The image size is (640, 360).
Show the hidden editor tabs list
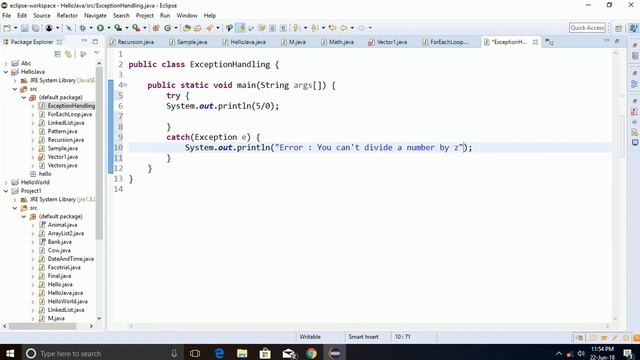click(549, 42)
